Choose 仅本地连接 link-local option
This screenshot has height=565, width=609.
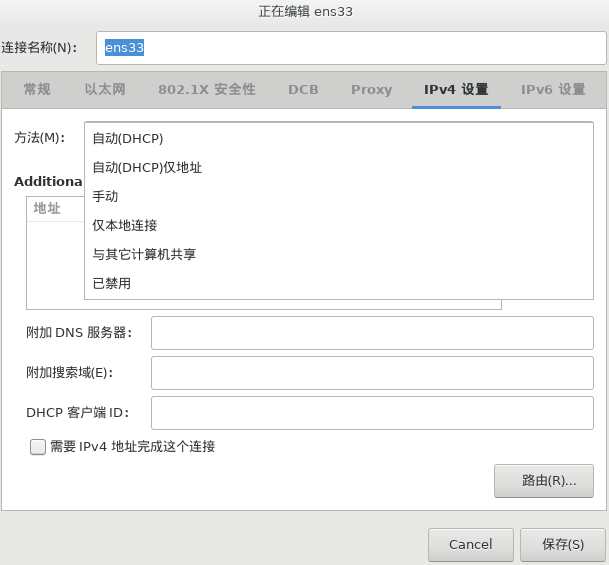pos(339,225)
